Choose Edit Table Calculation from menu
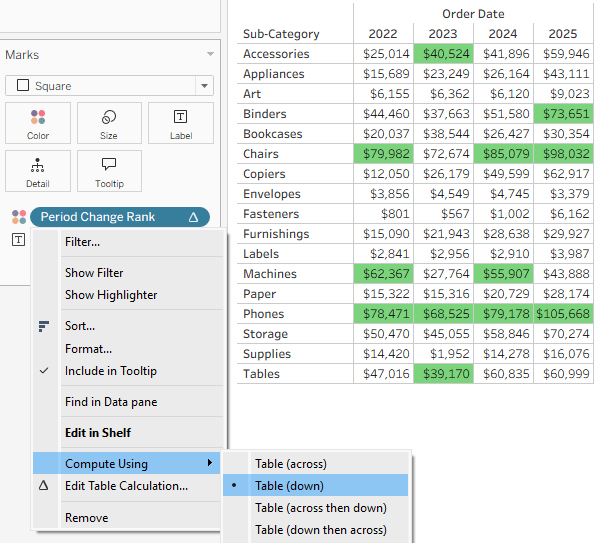 (x=126, y=486)
